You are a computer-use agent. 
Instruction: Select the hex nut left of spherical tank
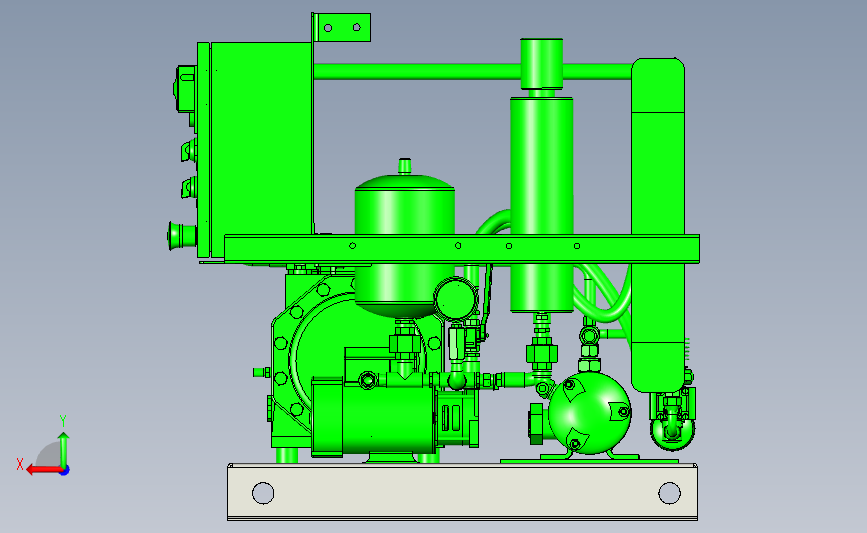coord(536,424)
